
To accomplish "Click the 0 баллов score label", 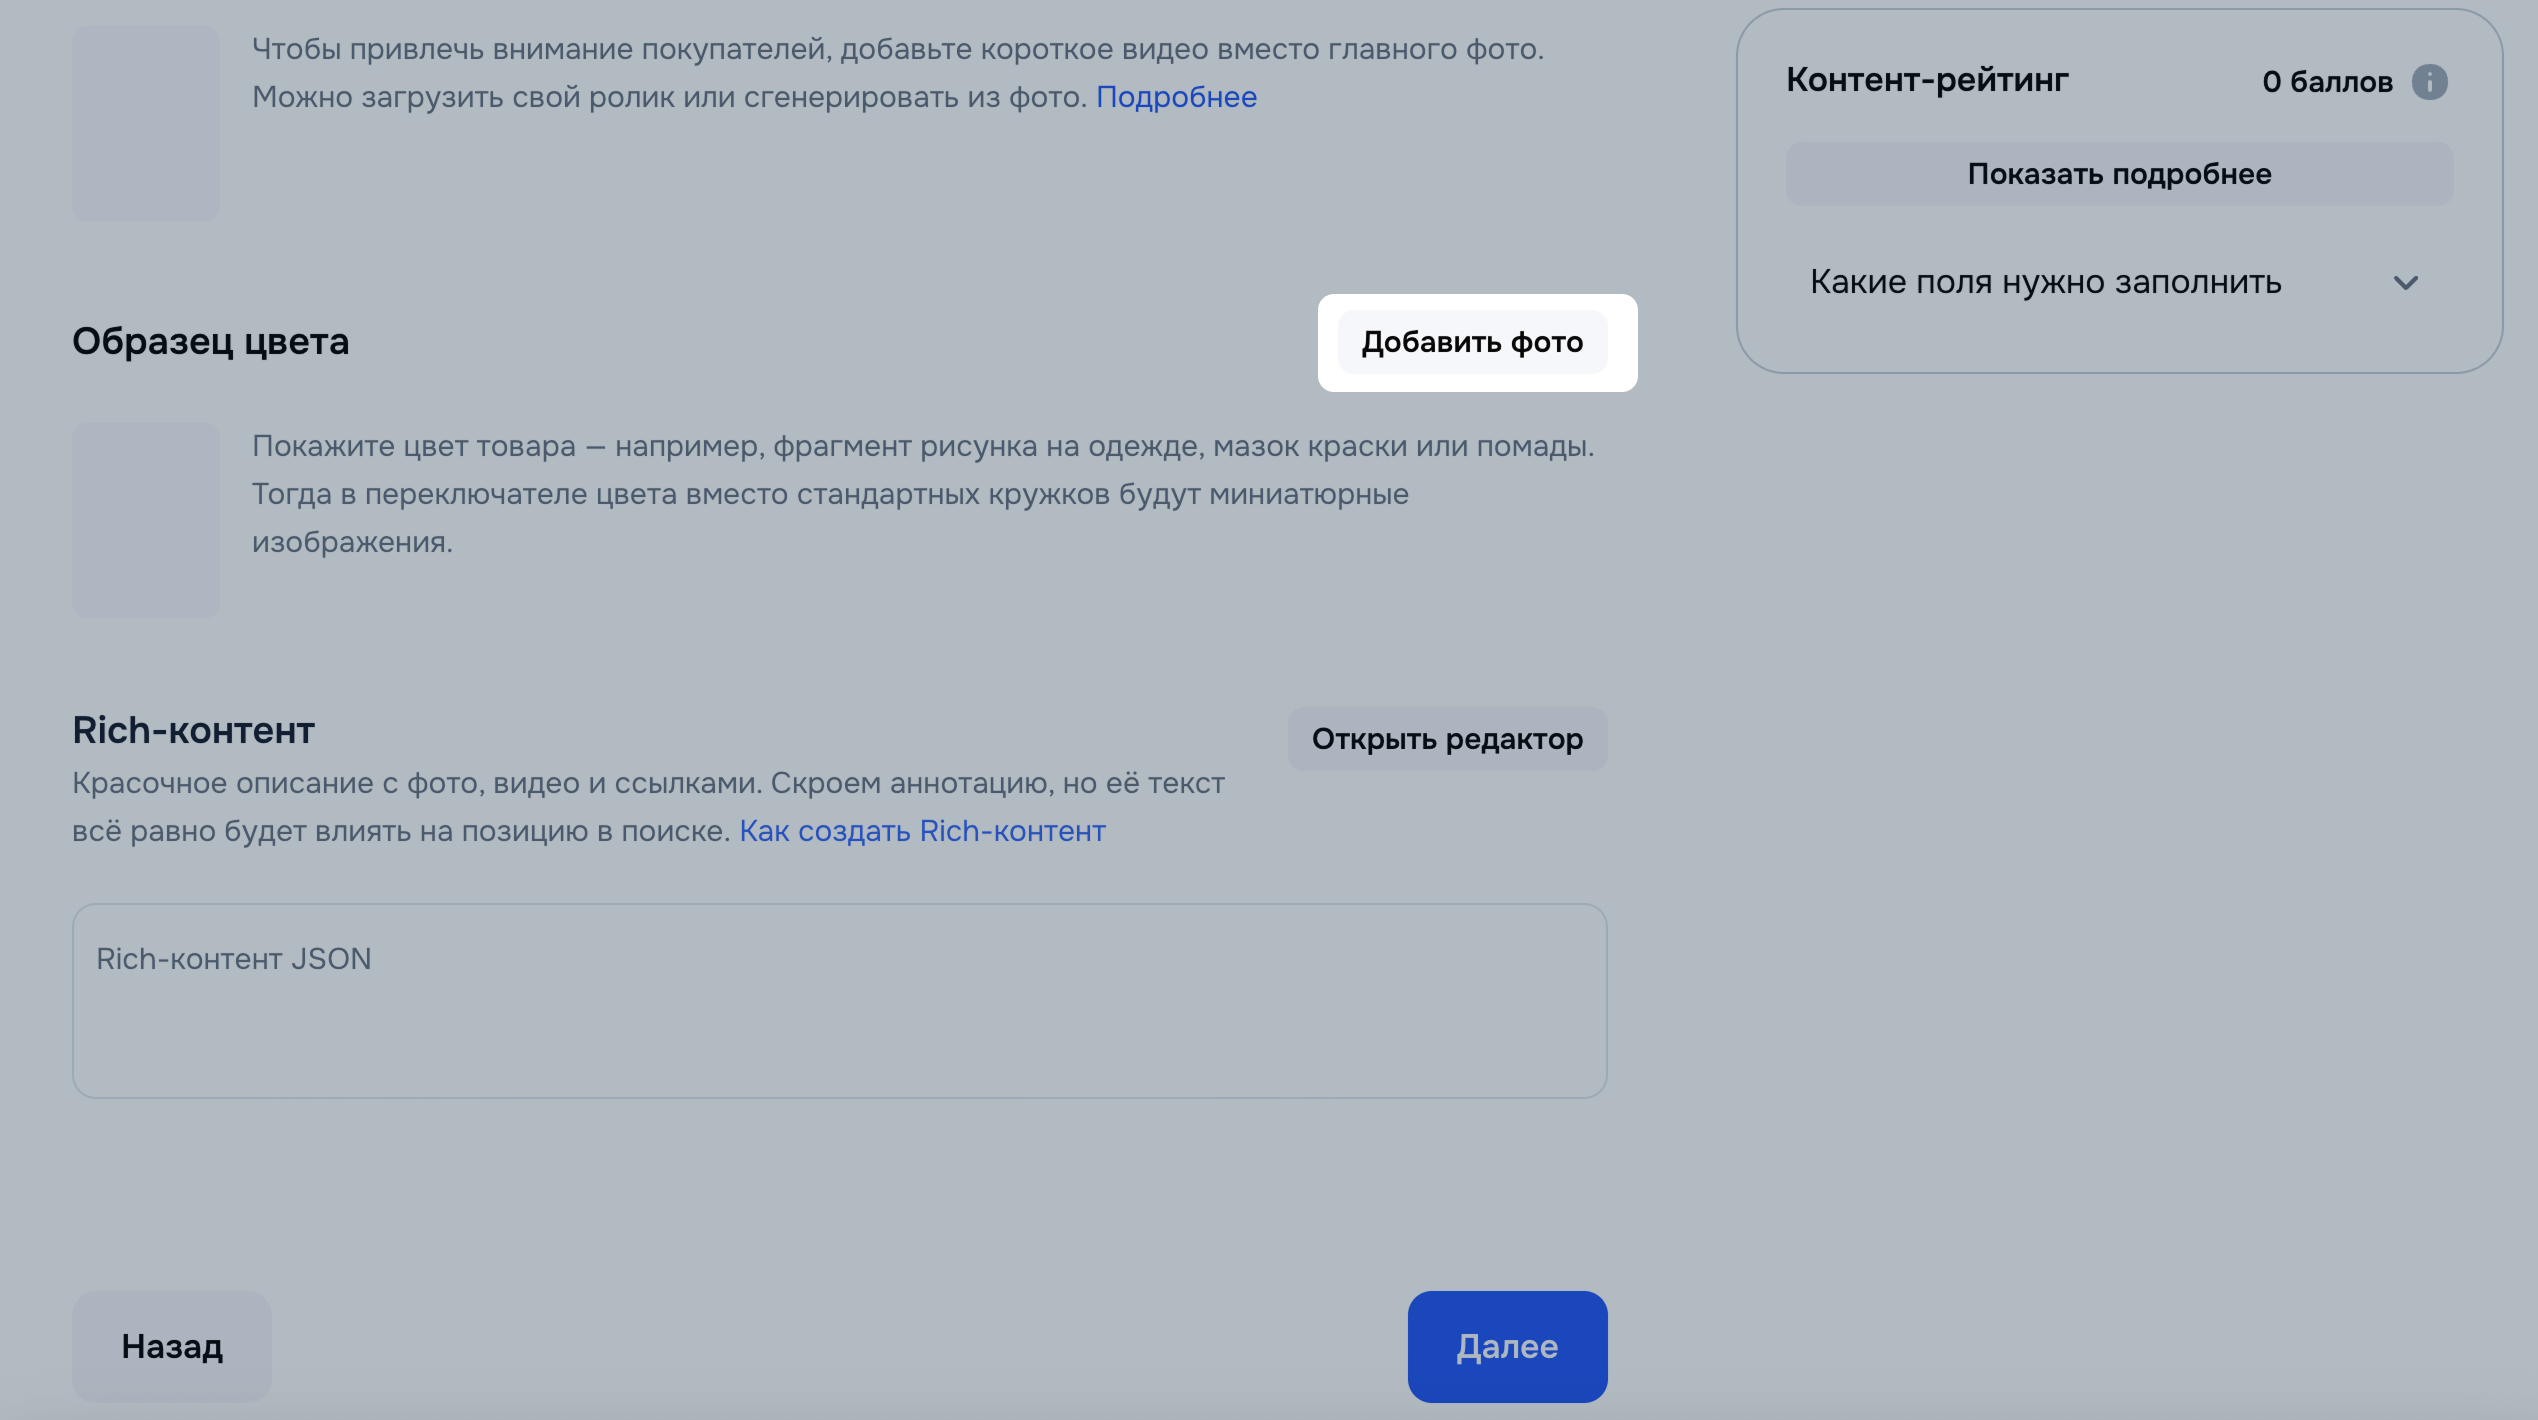I will pos(2327,82).
